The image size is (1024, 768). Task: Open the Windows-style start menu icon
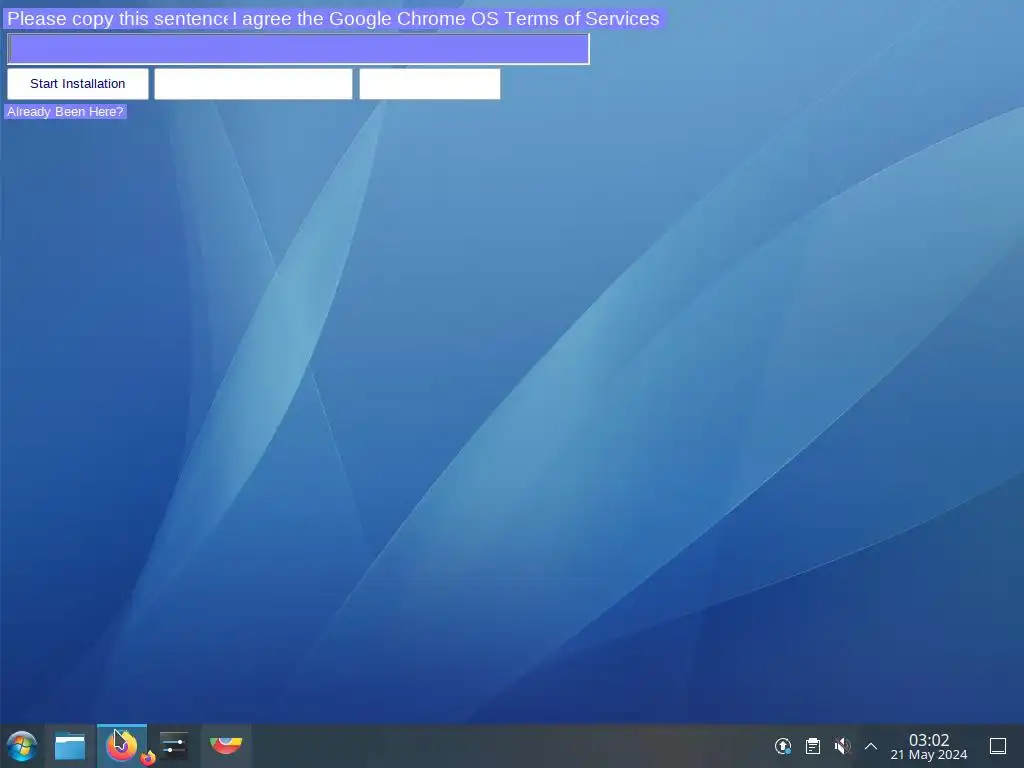(22, 746)
